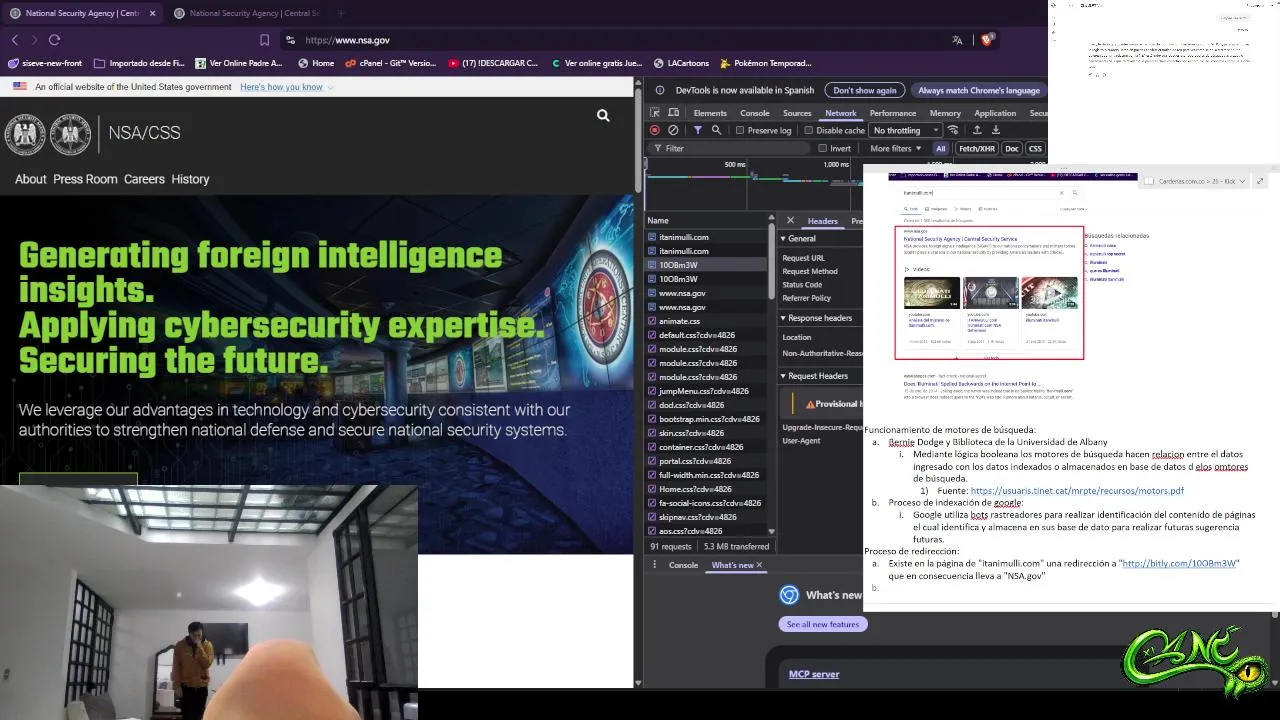Open the Console tab in the bottom drawer

[x=683, y=565]
